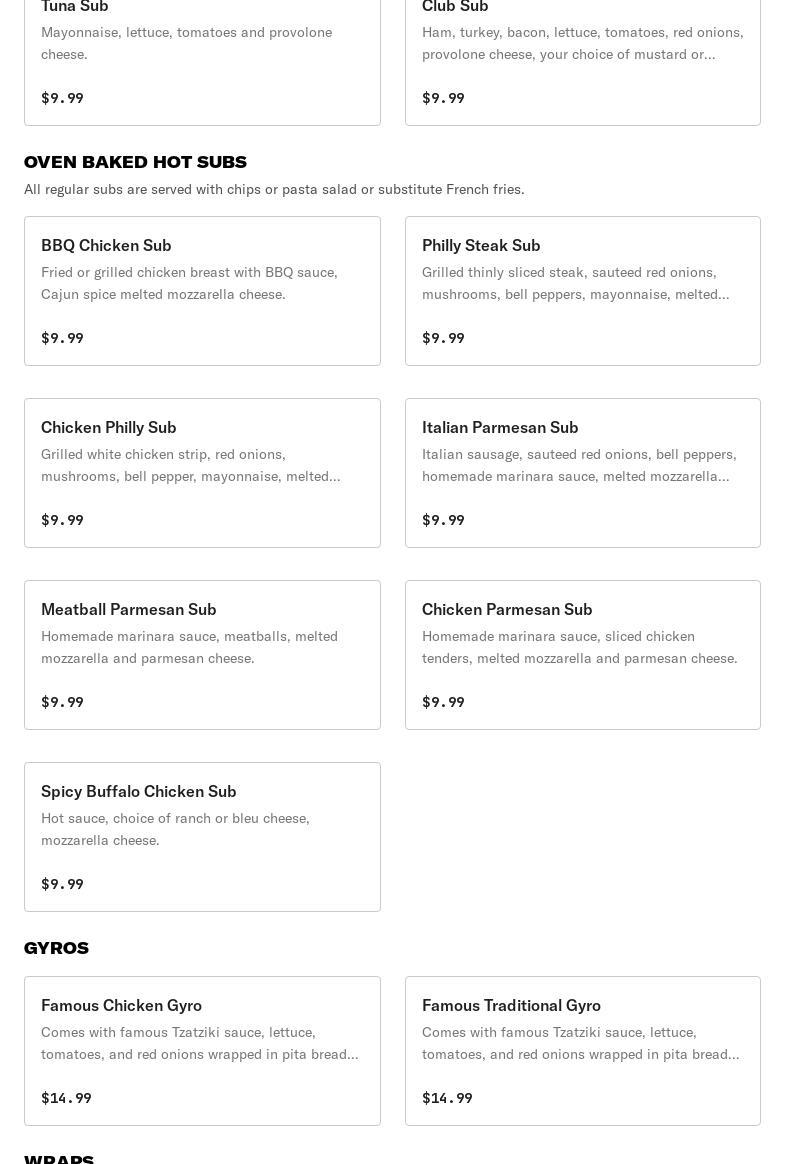
Task: Pick the Meatball Parmesan Sub
Action: point(202,654)
